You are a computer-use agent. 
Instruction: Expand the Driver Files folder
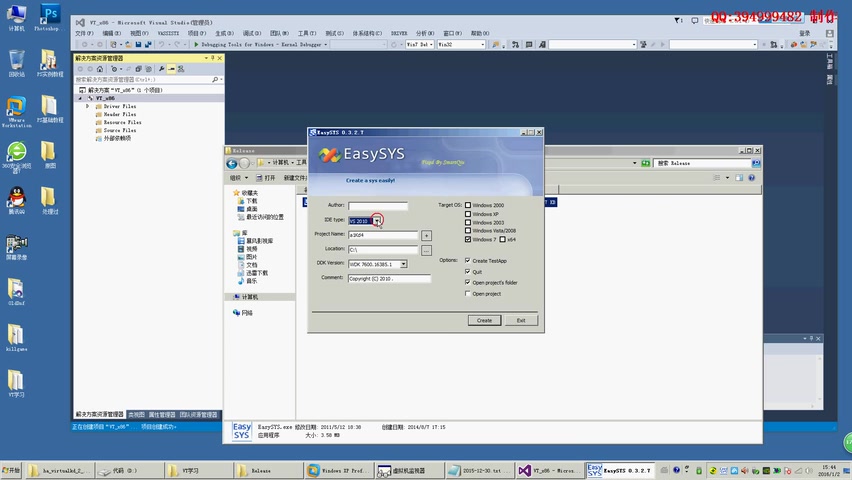pos(87,107)
